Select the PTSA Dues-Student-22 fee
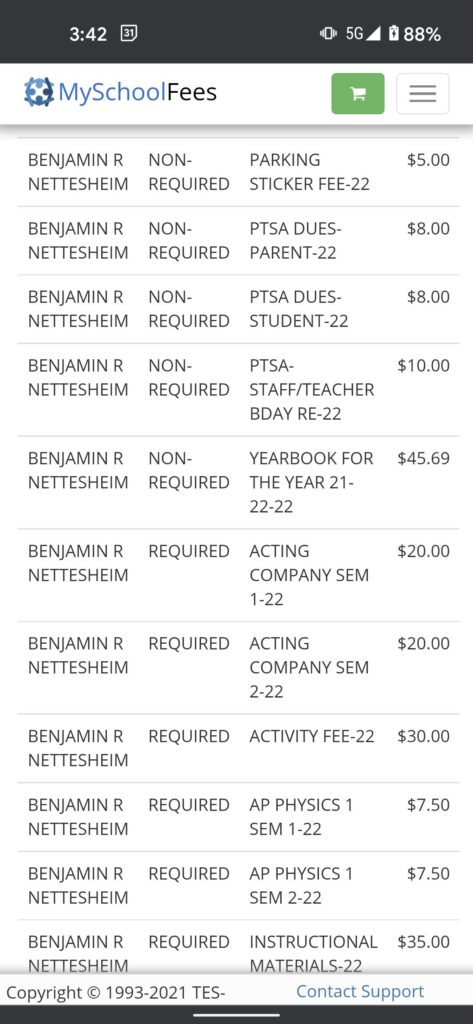The width and height of the screenshot is (473, 1024). point(238,309)
